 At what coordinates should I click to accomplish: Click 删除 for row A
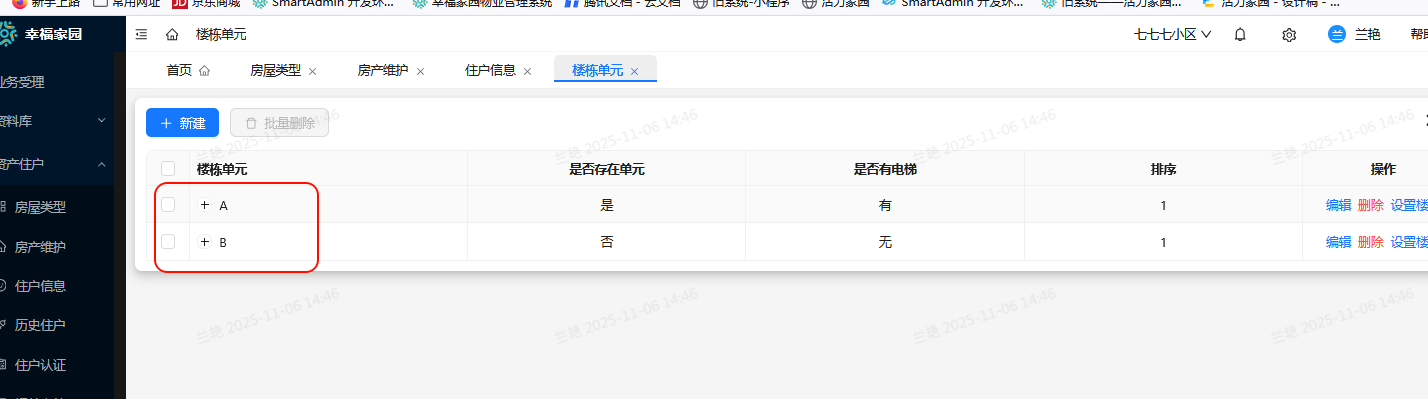(x=1371, y=205)
